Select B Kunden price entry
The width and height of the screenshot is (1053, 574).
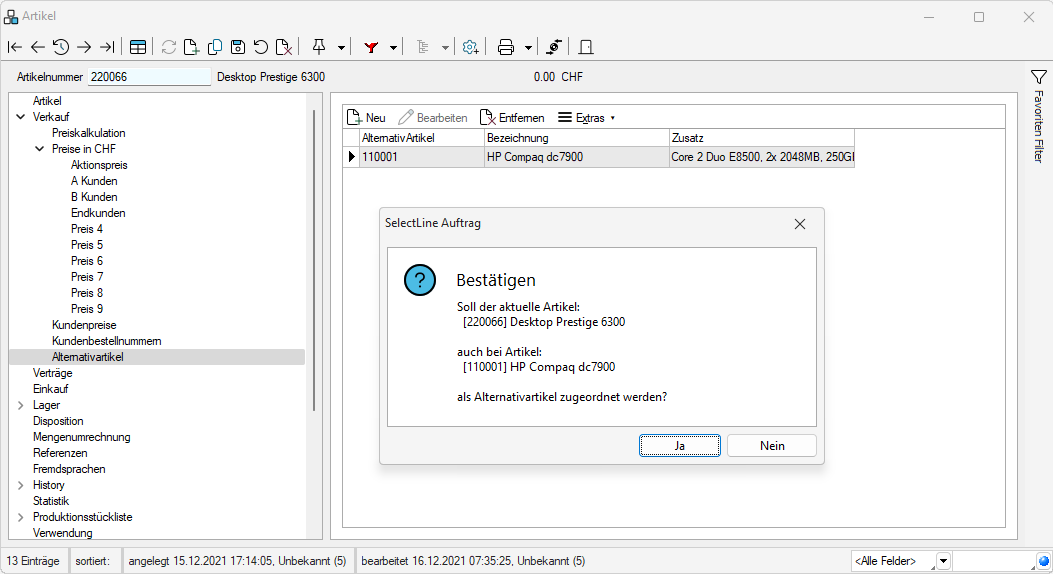(94, 197)
